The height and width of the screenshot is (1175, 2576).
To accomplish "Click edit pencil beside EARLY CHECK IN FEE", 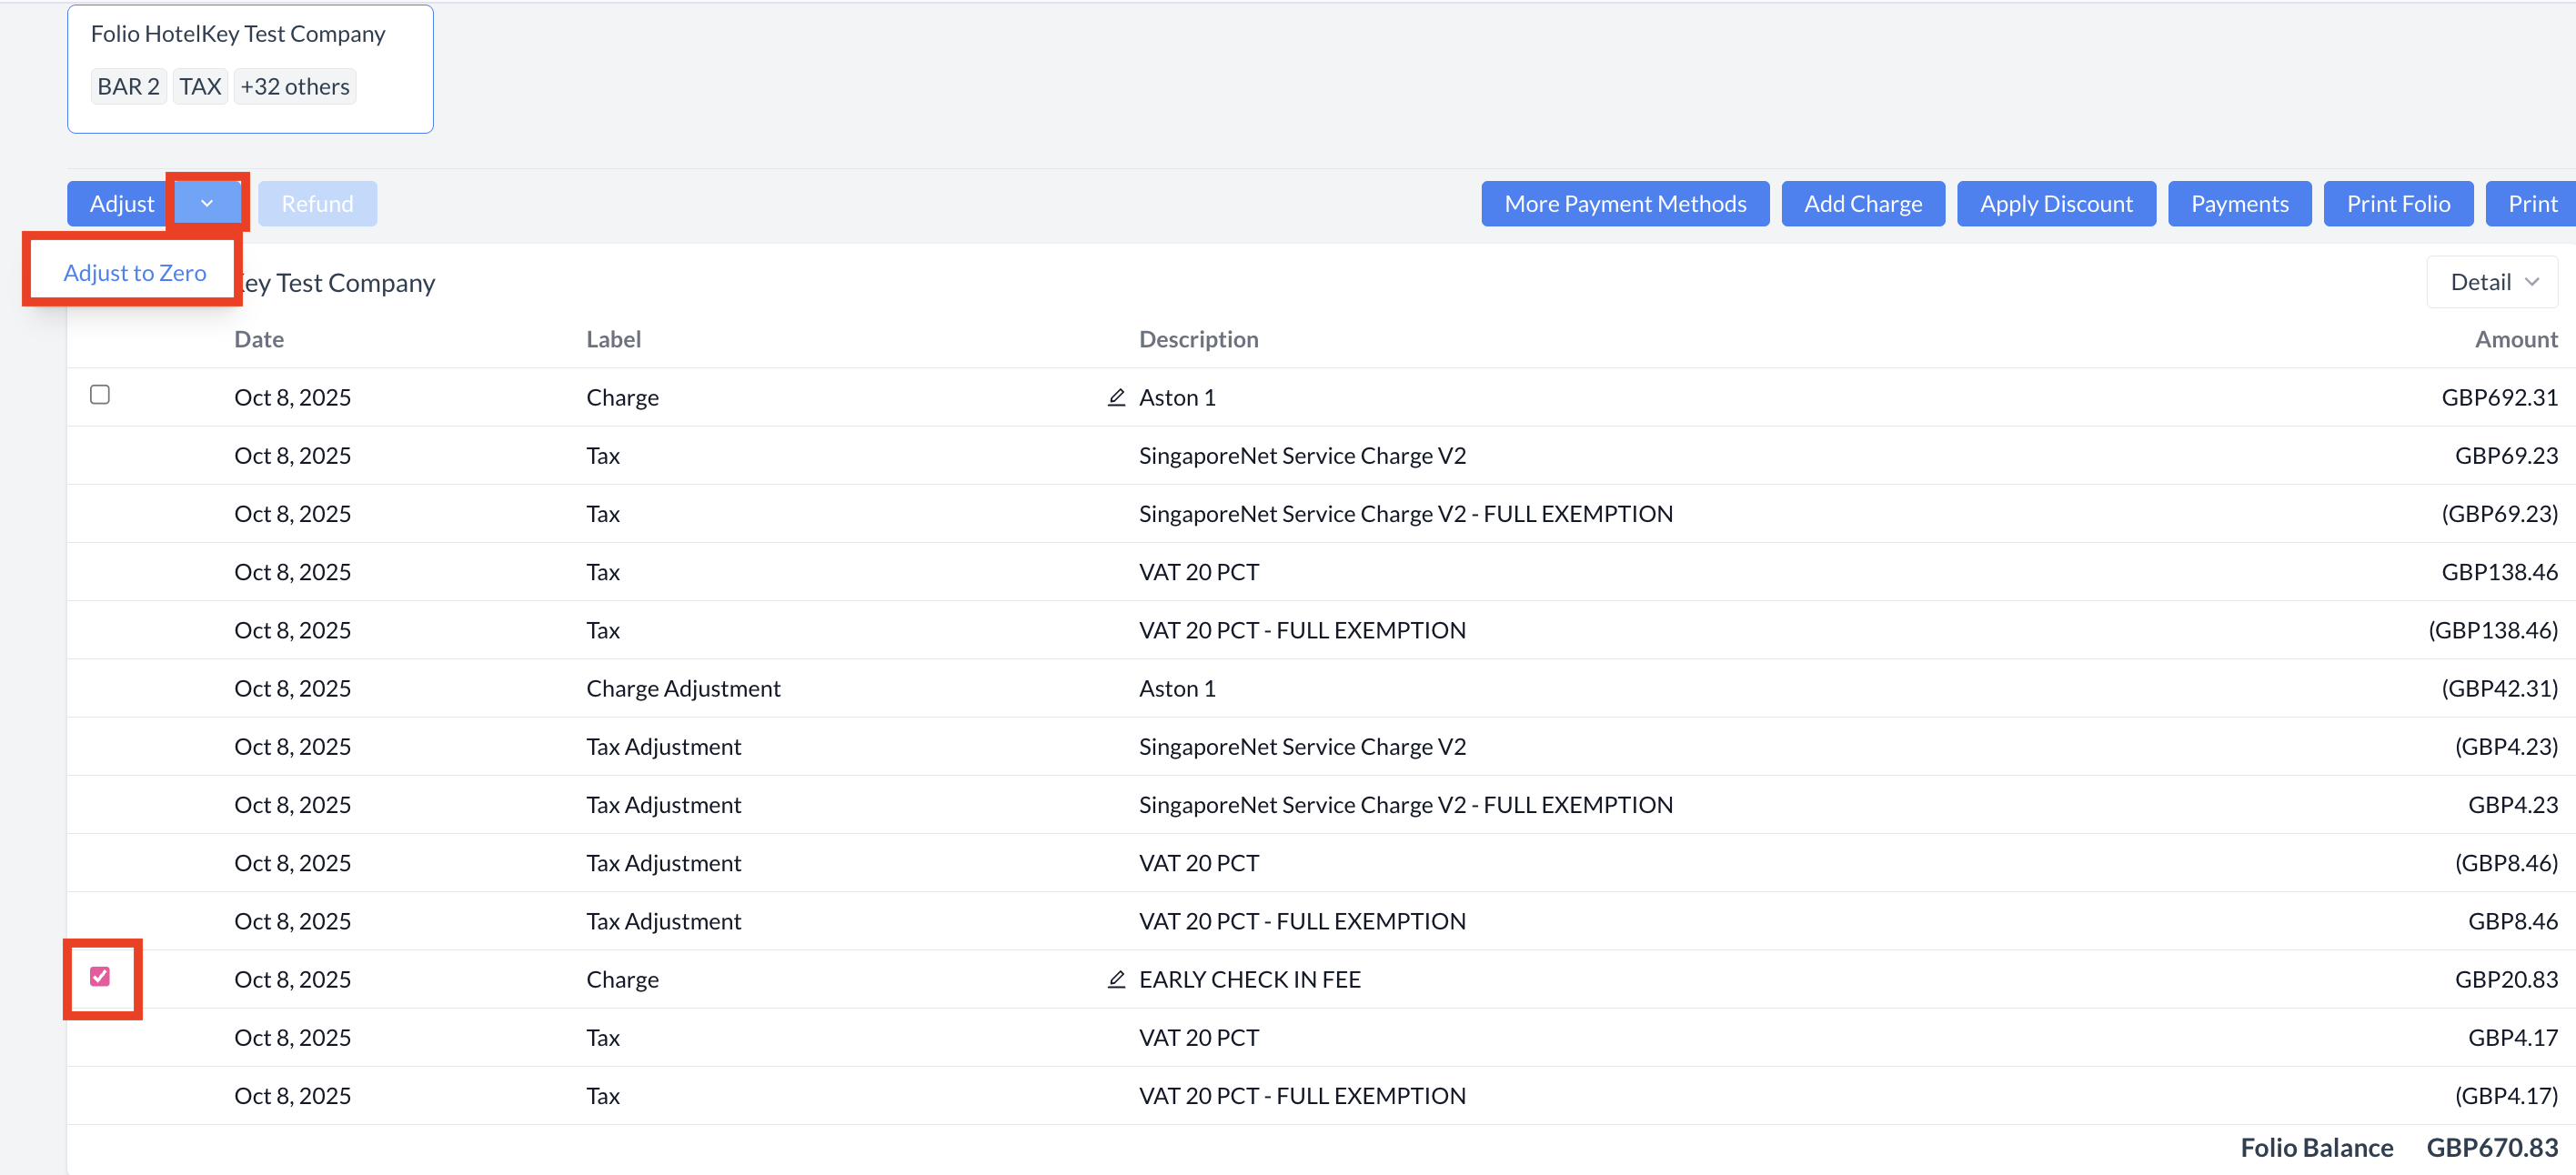I will click(1116, 979).
